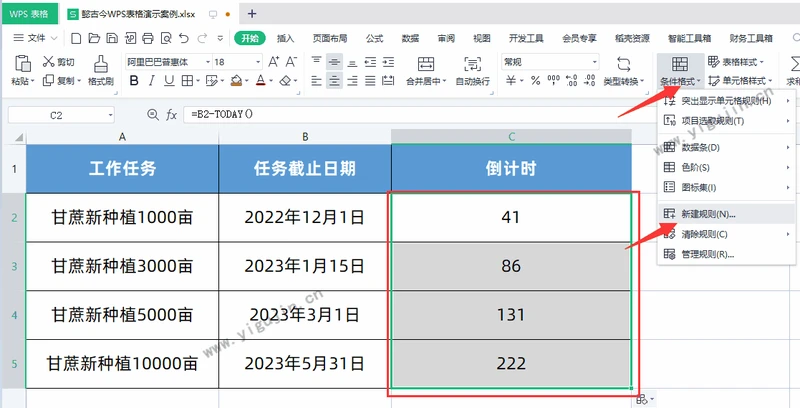The image size is (800, 408).
Task: Click the new tab plus button
Action: point(252,14)
